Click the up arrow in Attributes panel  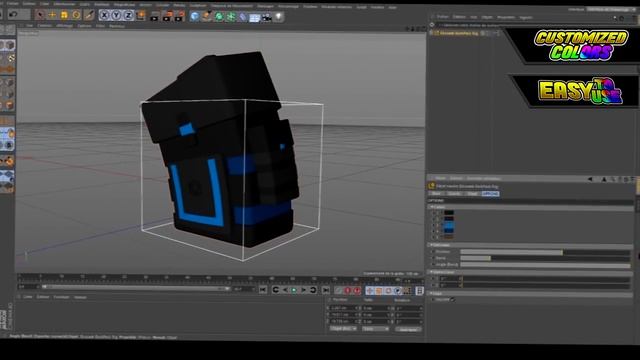pyautogui.click(x=604, y=179)
